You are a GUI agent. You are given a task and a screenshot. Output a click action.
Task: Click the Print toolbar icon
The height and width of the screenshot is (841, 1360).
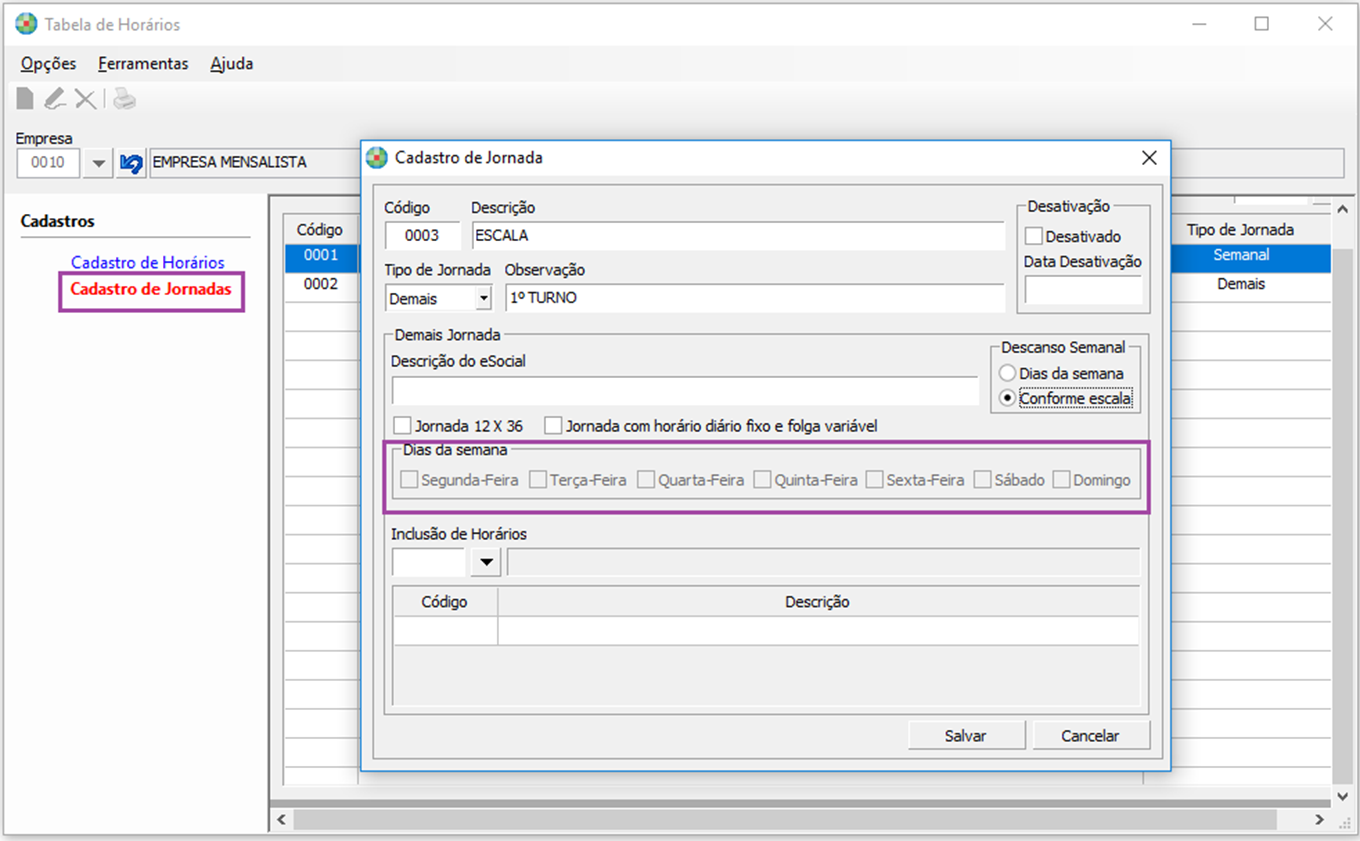(124, 98)
